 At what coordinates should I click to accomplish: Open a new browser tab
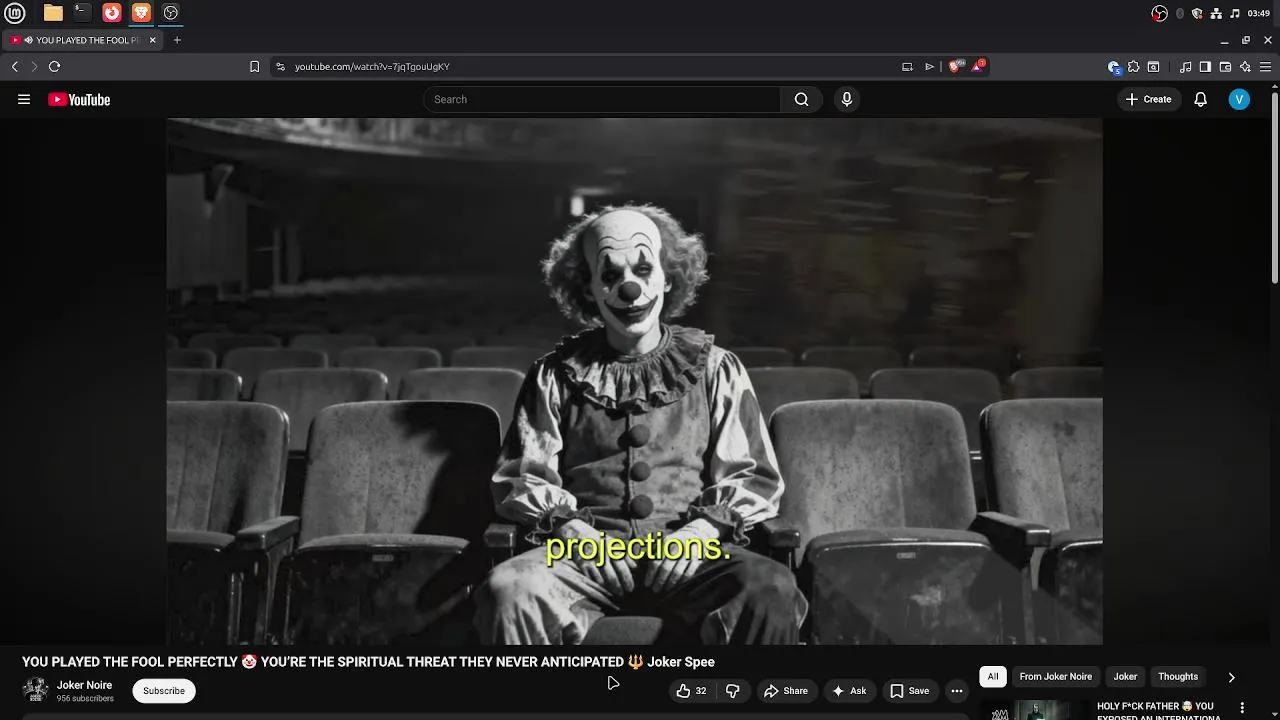(x=177, y=40)
